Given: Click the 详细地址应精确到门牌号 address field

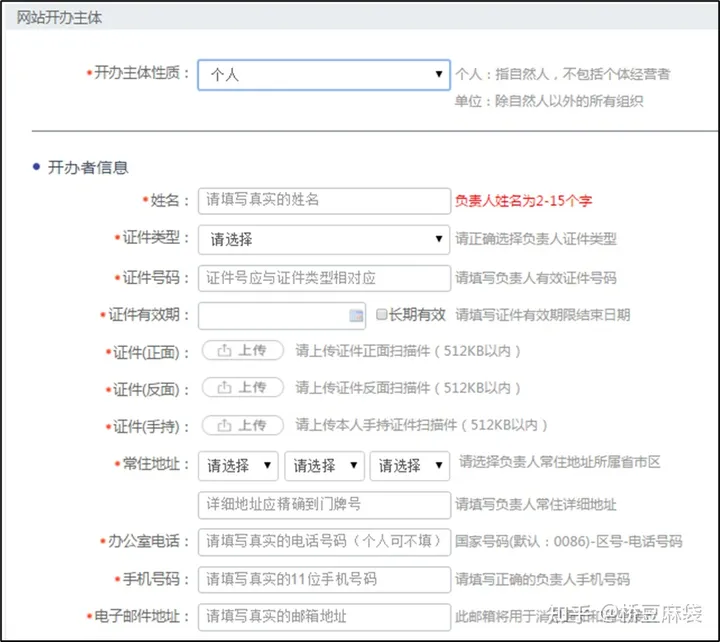Looking at the screenshot, I should [x=324, y=505].
